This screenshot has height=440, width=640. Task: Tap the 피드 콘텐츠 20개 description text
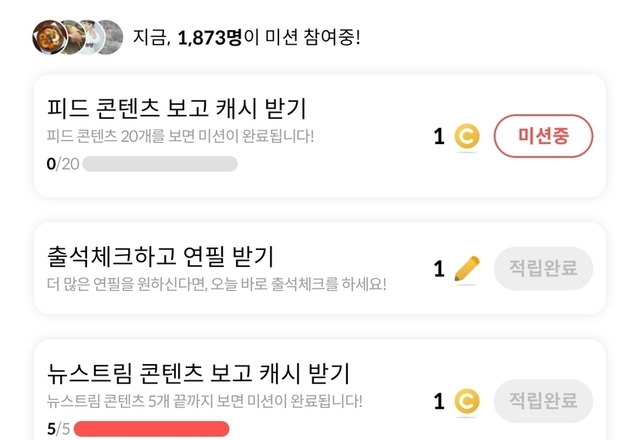pos(181,135)
